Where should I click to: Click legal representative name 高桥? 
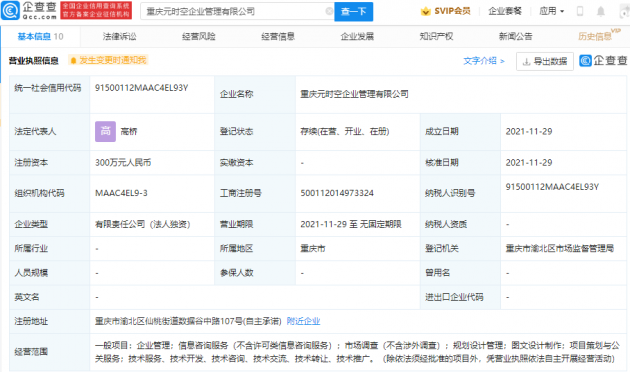129,131
